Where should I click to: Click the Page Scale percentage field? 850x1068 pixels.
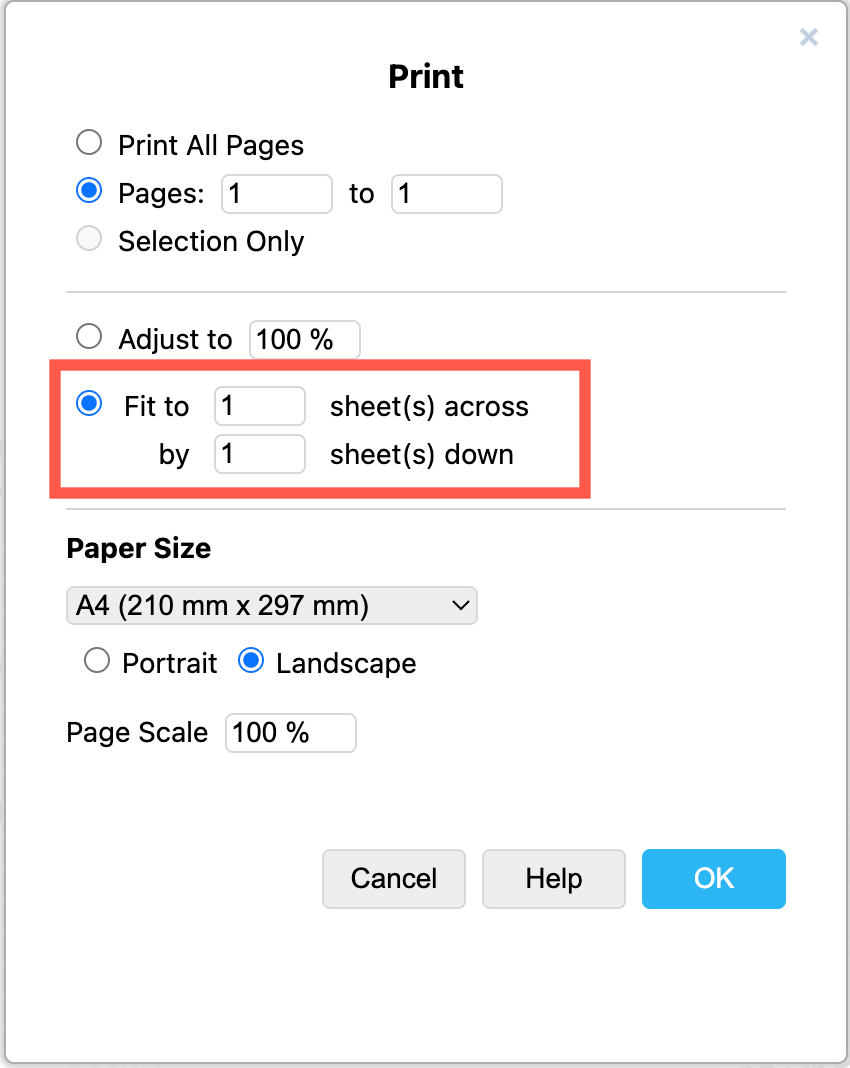coord(290,733)
